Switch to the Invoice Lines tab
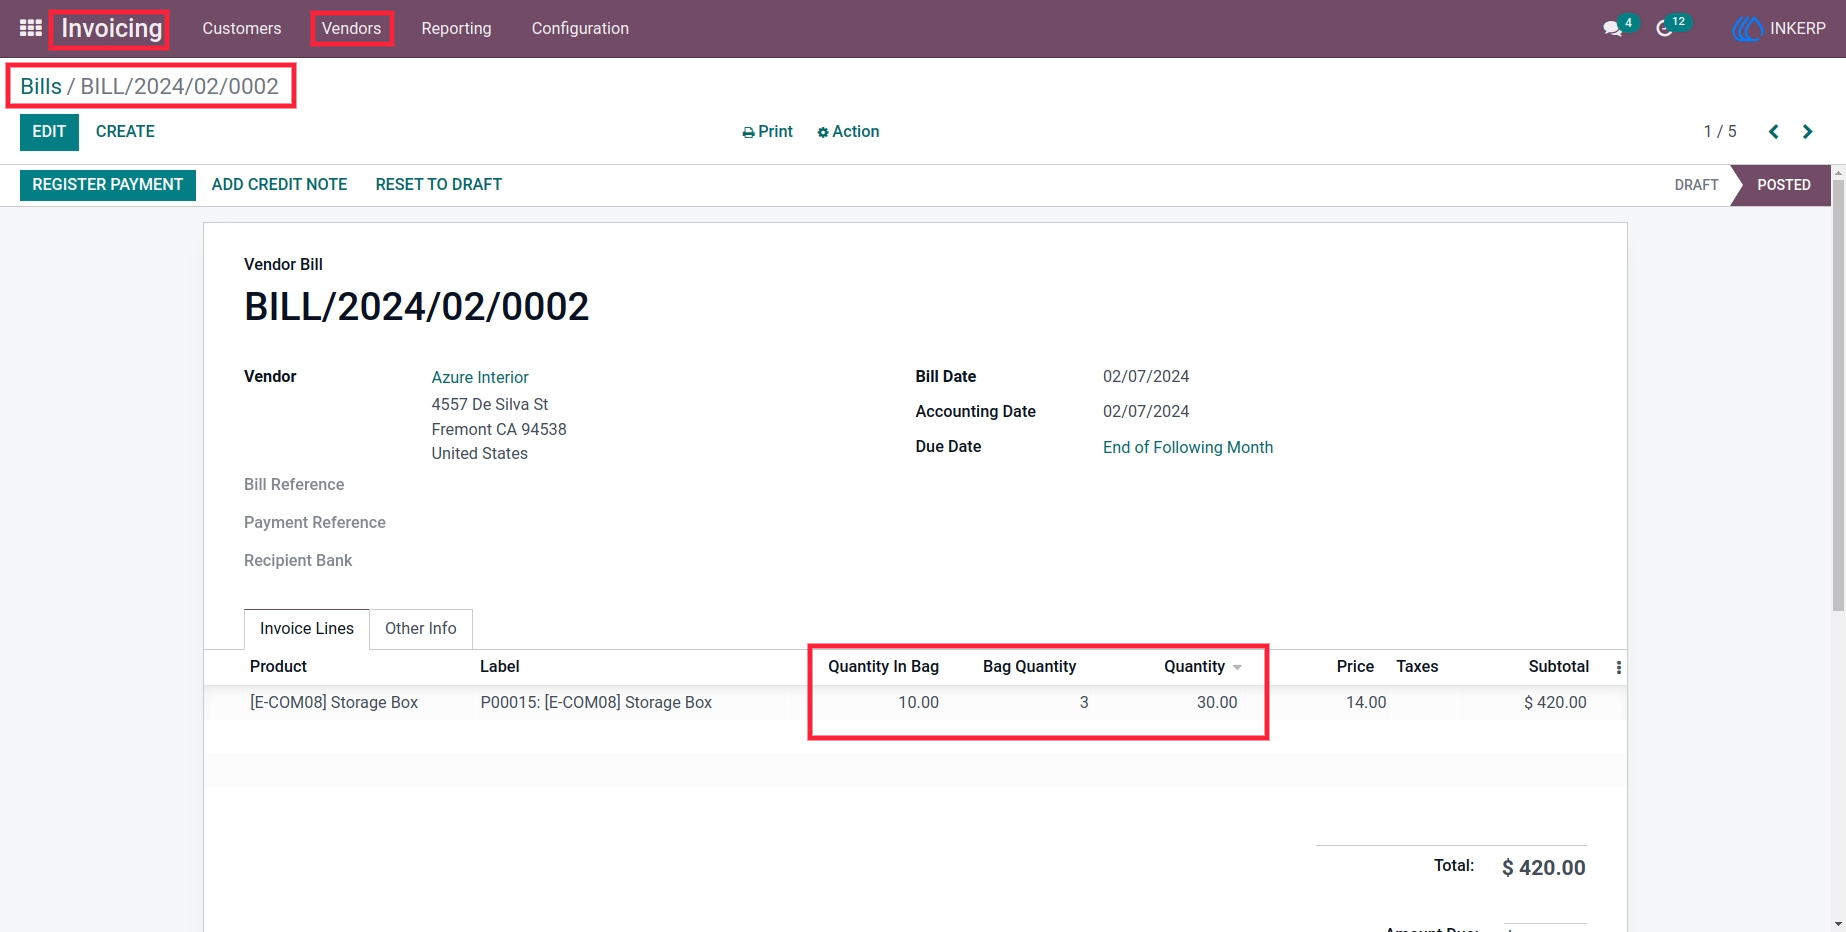The image size is (1846, 932). pos(307,629)
